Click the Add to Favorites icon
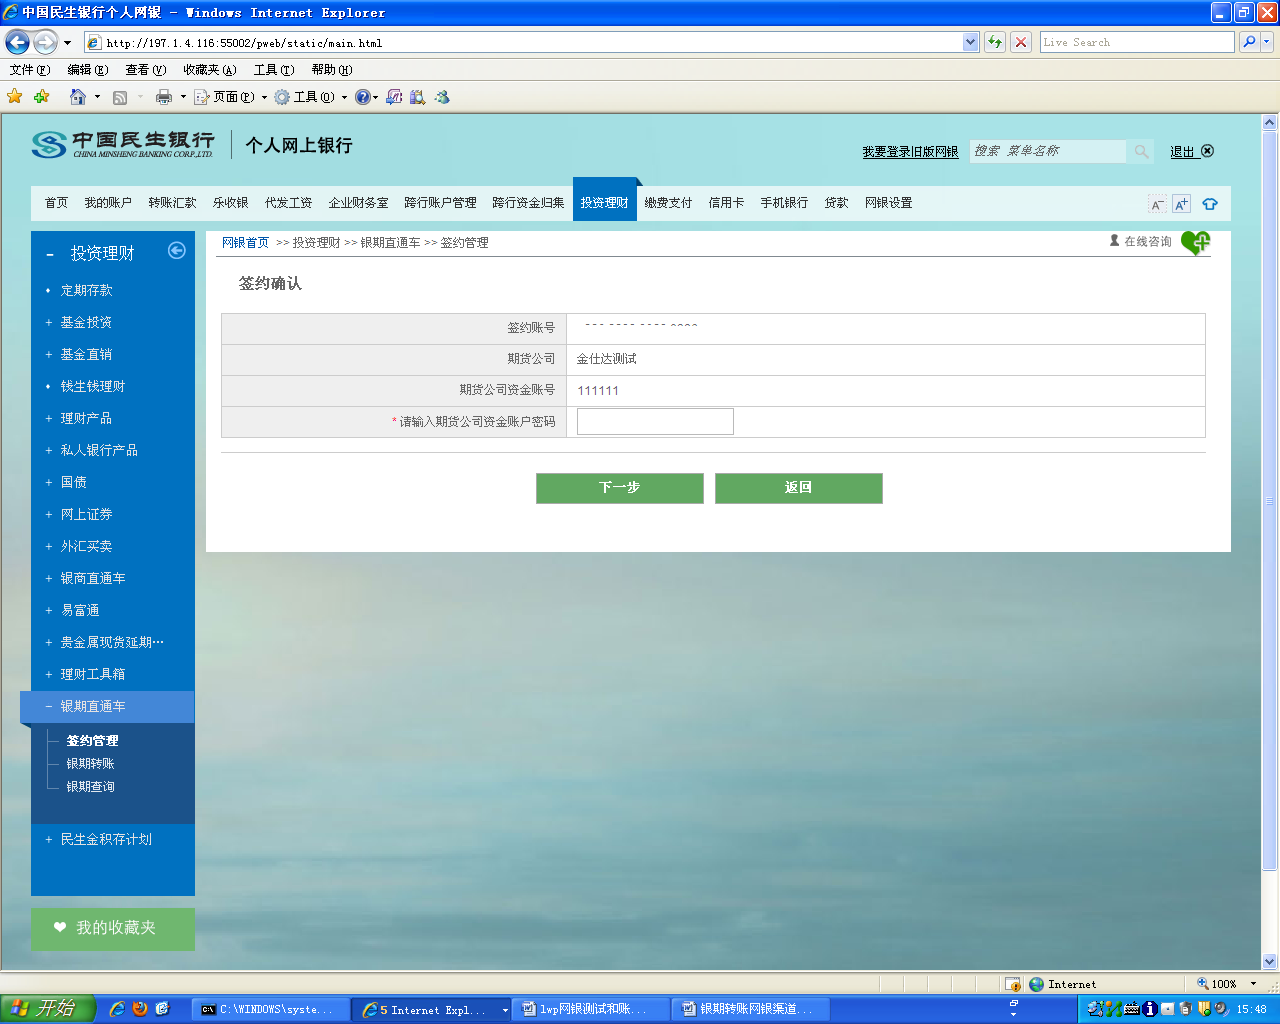 coord(41,97)
